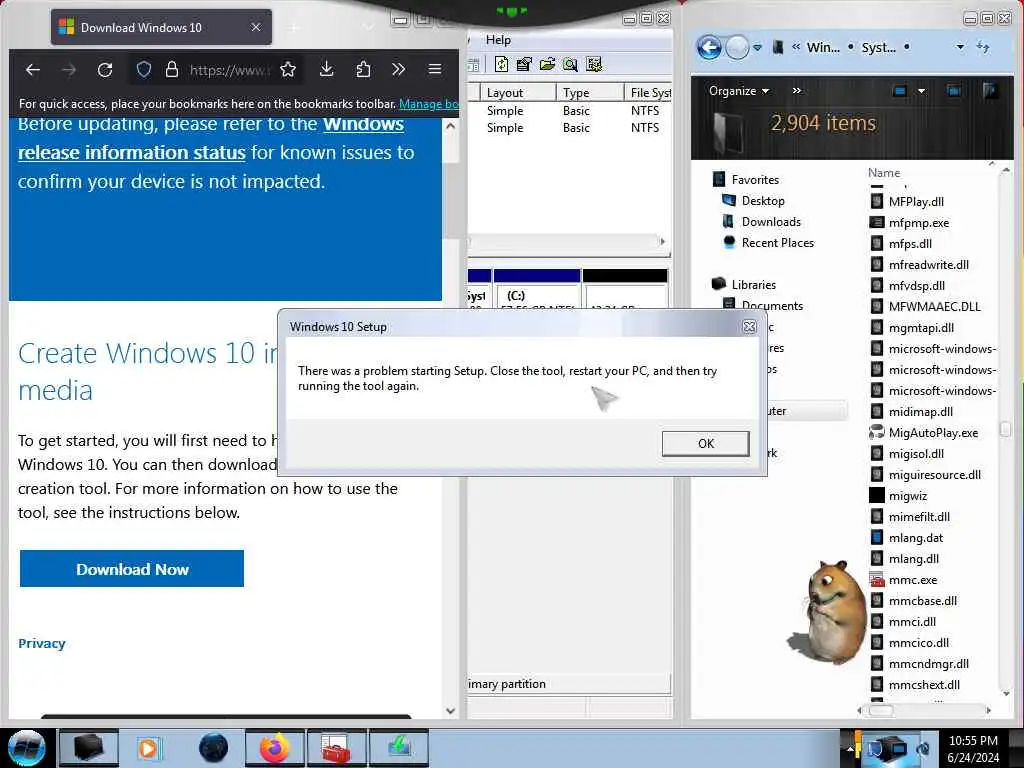Viewport: 1024px width, 768px height.
Task: Open the Windows Start orb
Action: [x=27, y=747]
